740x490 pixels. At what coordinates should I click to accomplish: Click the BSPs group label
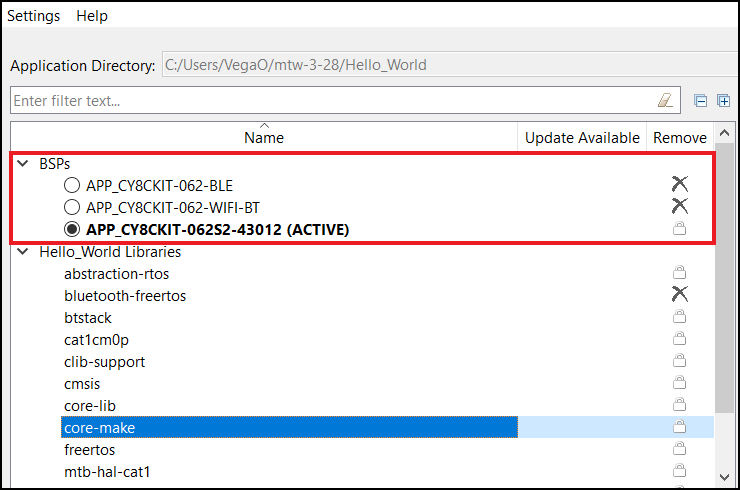pos(55,164)
